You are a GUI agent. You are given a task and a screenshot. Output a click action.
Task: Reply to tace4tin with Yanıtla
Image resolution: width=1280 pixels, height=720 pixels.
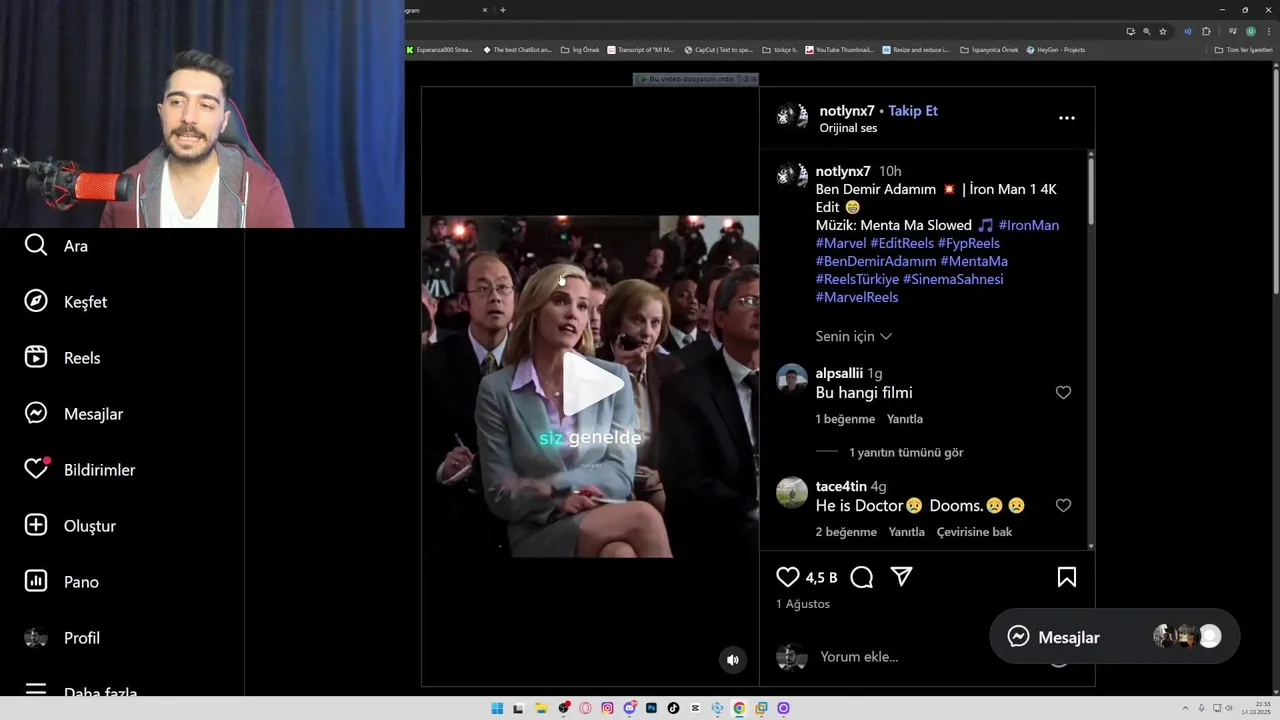point(907,532)
